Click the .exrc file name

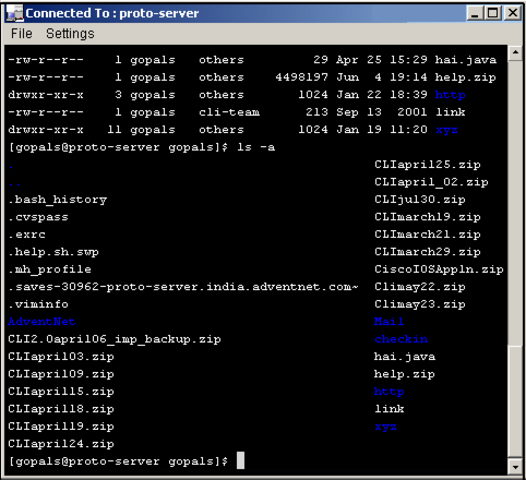[x=27, y=234]
